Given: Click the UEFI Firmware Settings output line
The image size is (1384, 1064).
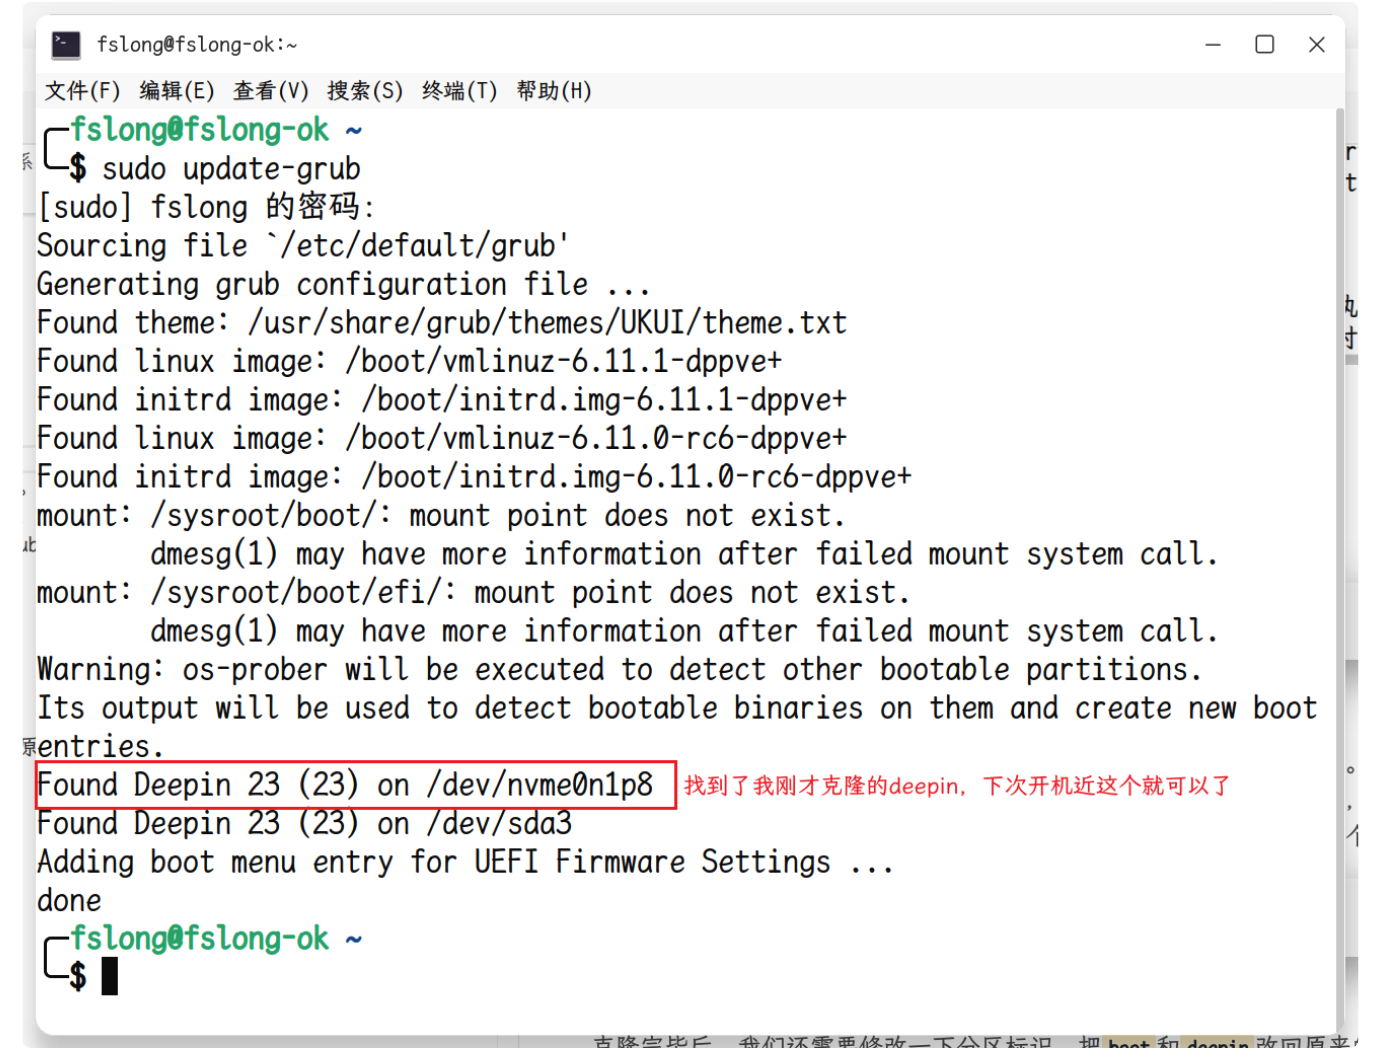Looking at the screenshot, I should tap(465, 862).
